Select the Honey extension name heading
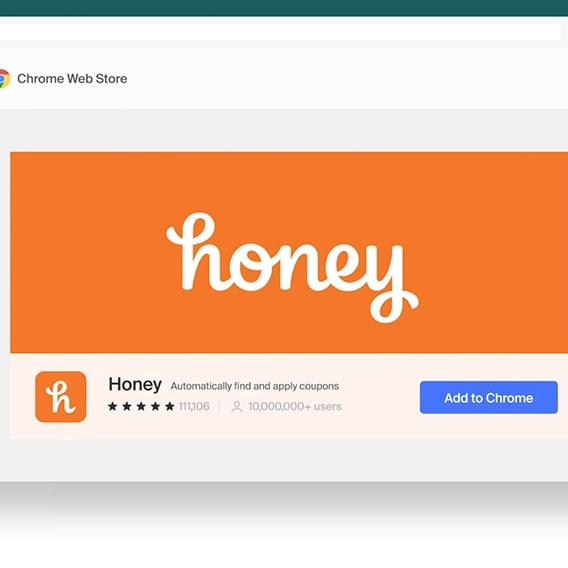This screenshot has height=568, width=568. (x=135, y=384)
